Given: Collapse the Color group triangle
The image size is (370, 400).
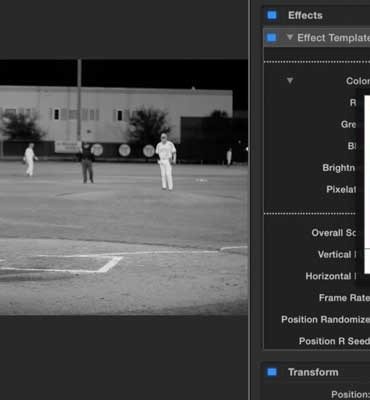Looking at the screenshot, I should click(290, 81).
